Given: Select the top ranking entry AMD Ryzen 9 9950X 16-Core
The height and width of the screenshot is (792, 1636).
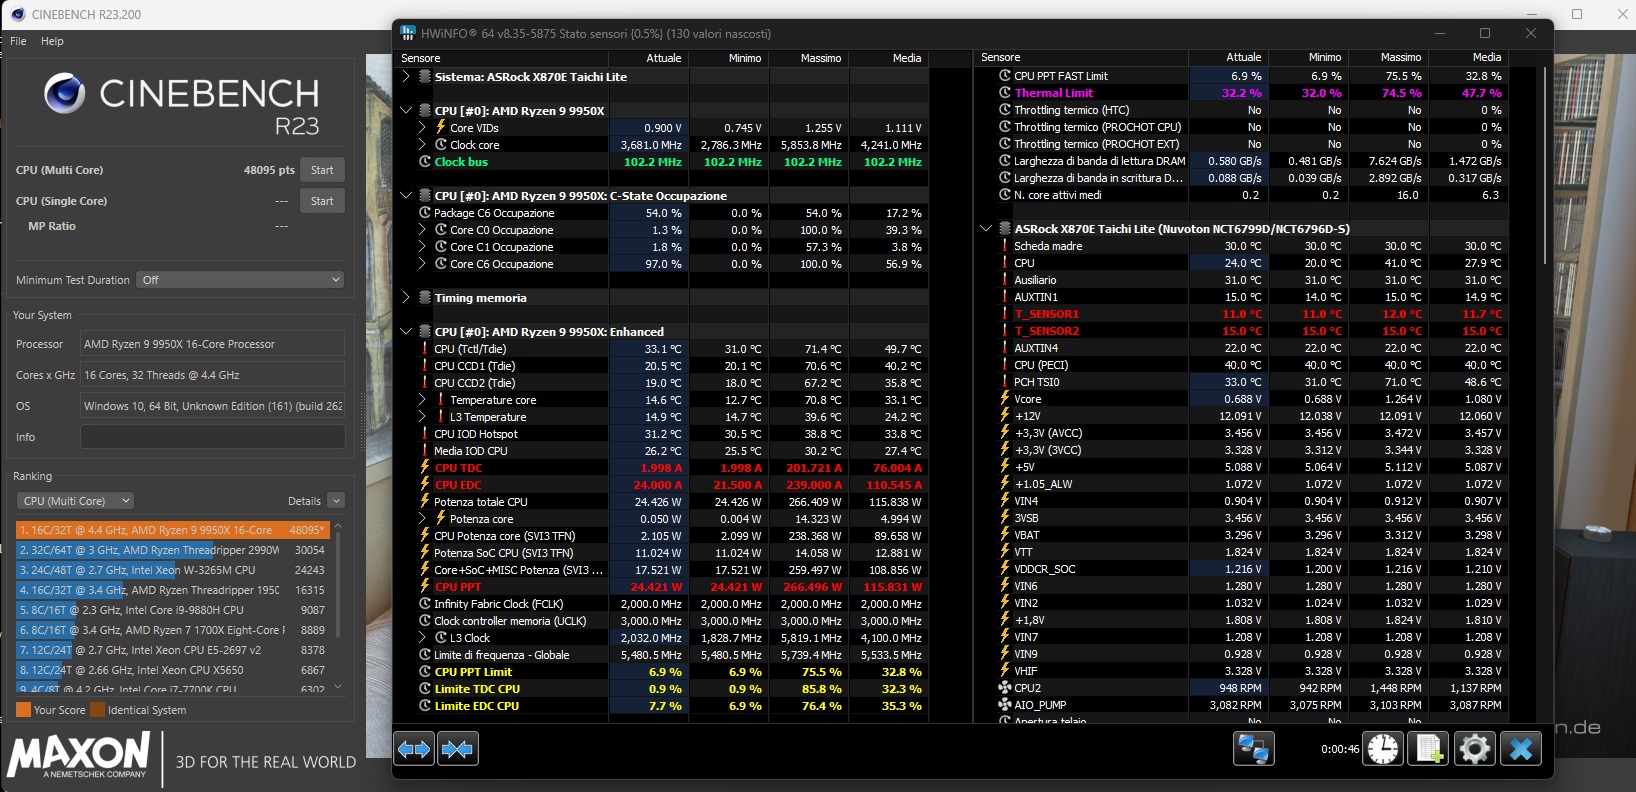Looking at the screenshot, I should point(172,530).
